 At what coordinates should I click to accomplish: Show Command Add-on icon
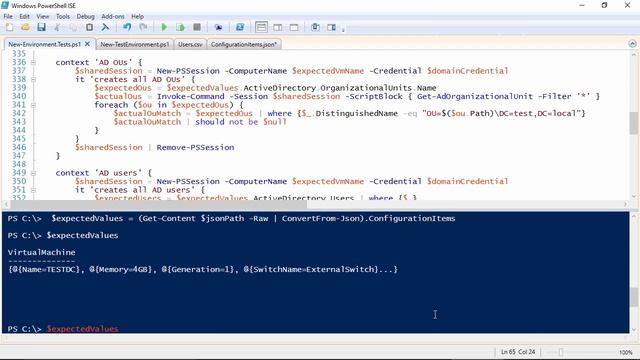[x=331, y=27]
